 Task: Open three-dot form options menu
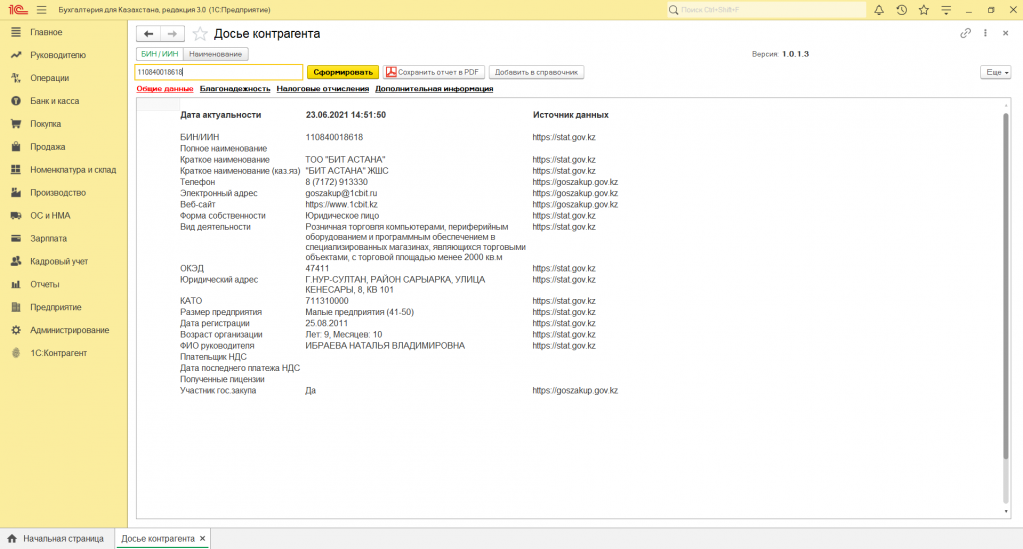[x=985, y=33]
